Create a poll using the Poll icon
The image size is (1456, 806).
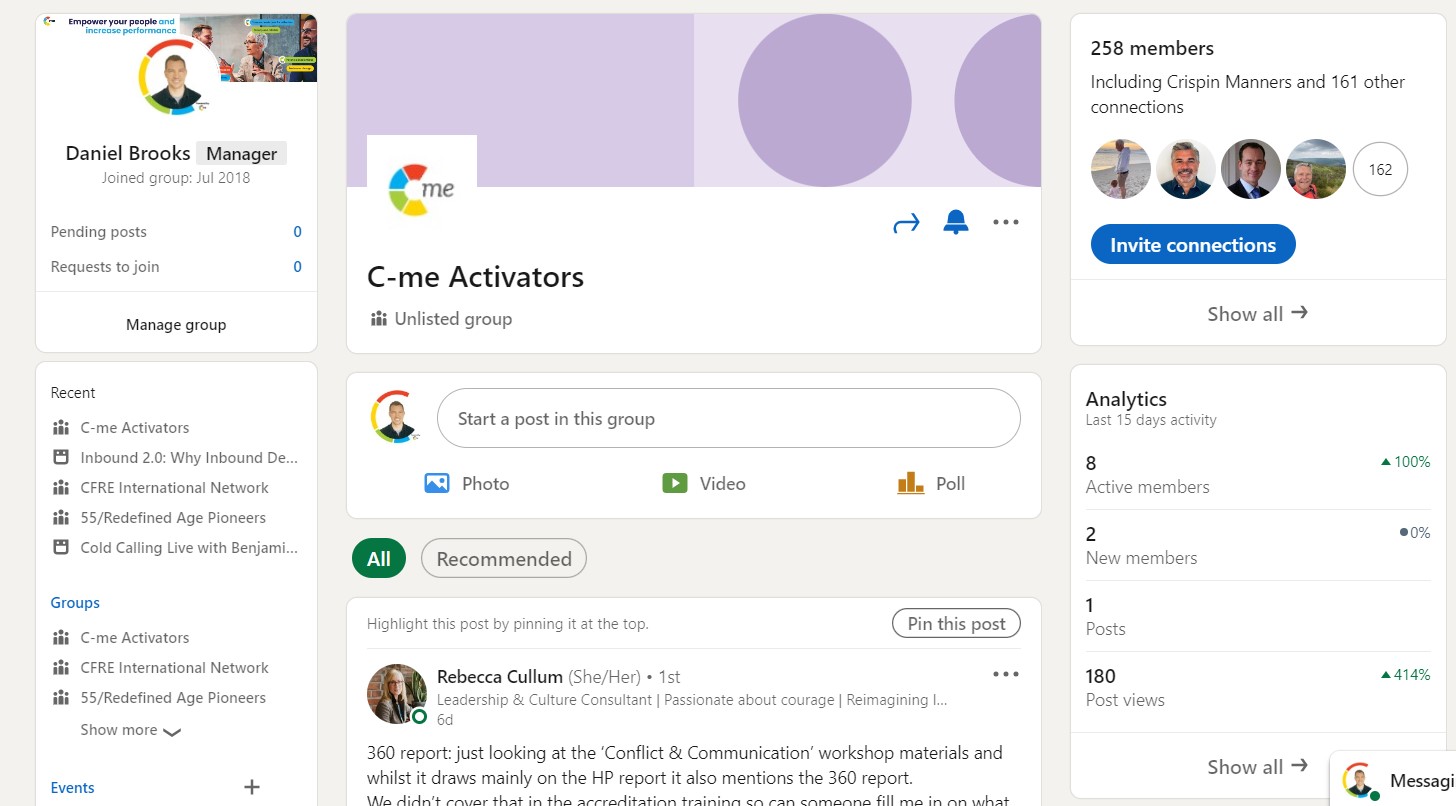910,483
